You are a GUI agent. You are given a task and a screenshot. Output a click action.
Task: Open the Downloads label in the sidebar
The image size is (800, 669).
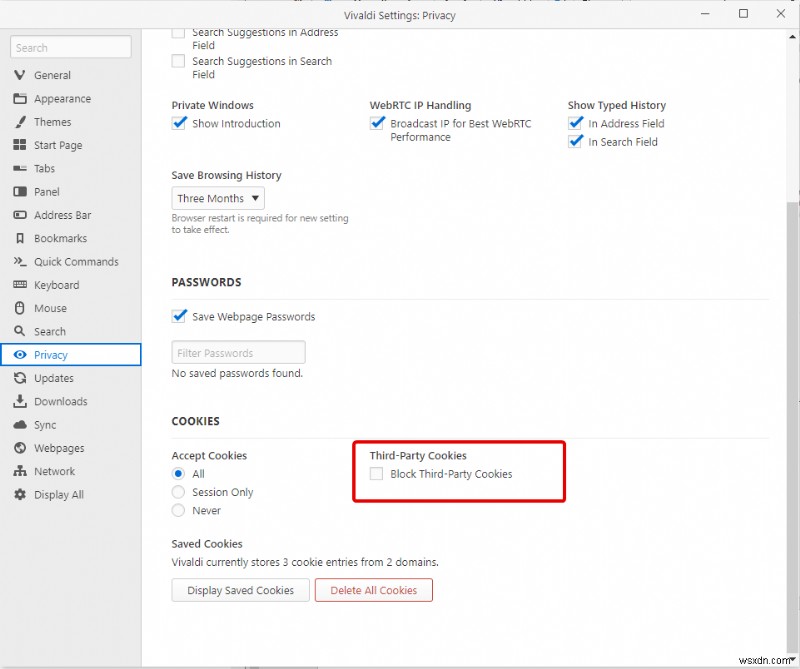point(60,401)
